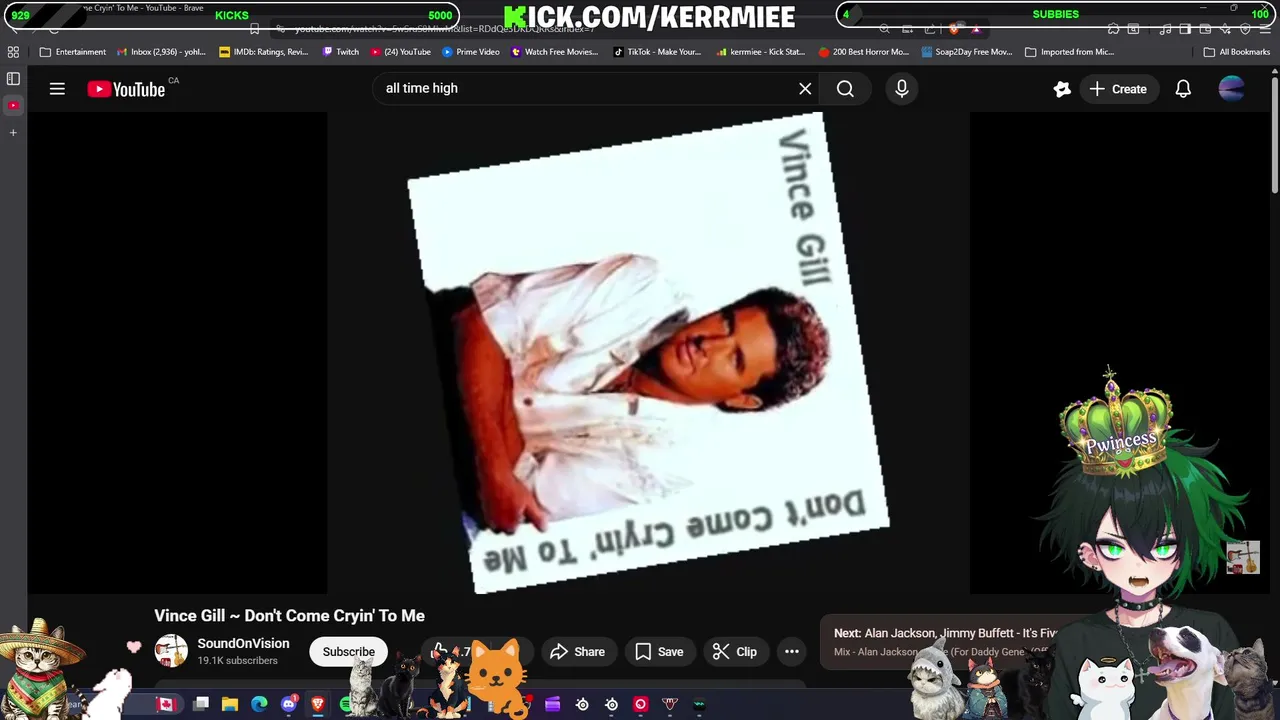The image size is (1280, 720).
Task: Switch to Brave browser in taskbar
Action: pos(318,704)
